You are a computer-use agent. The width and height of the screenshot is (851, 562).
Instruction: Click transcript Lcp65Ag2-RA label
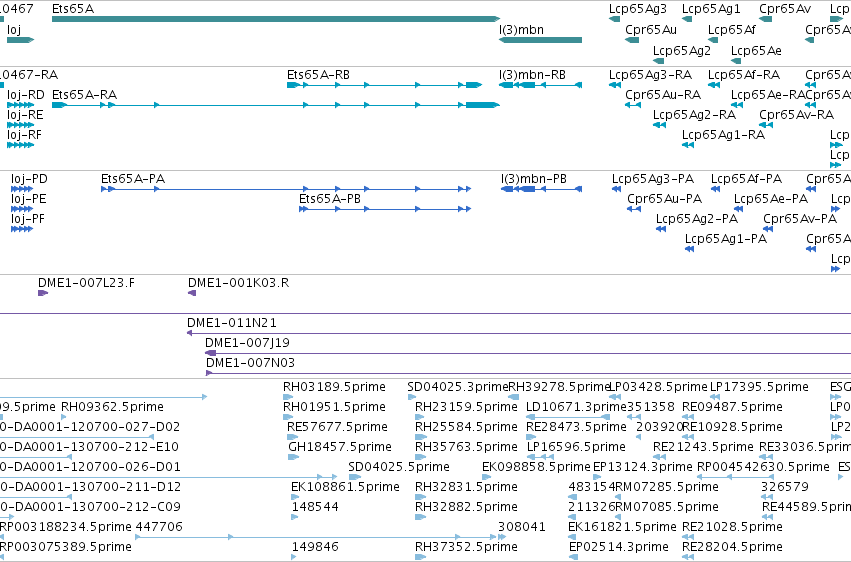point(694,114)
